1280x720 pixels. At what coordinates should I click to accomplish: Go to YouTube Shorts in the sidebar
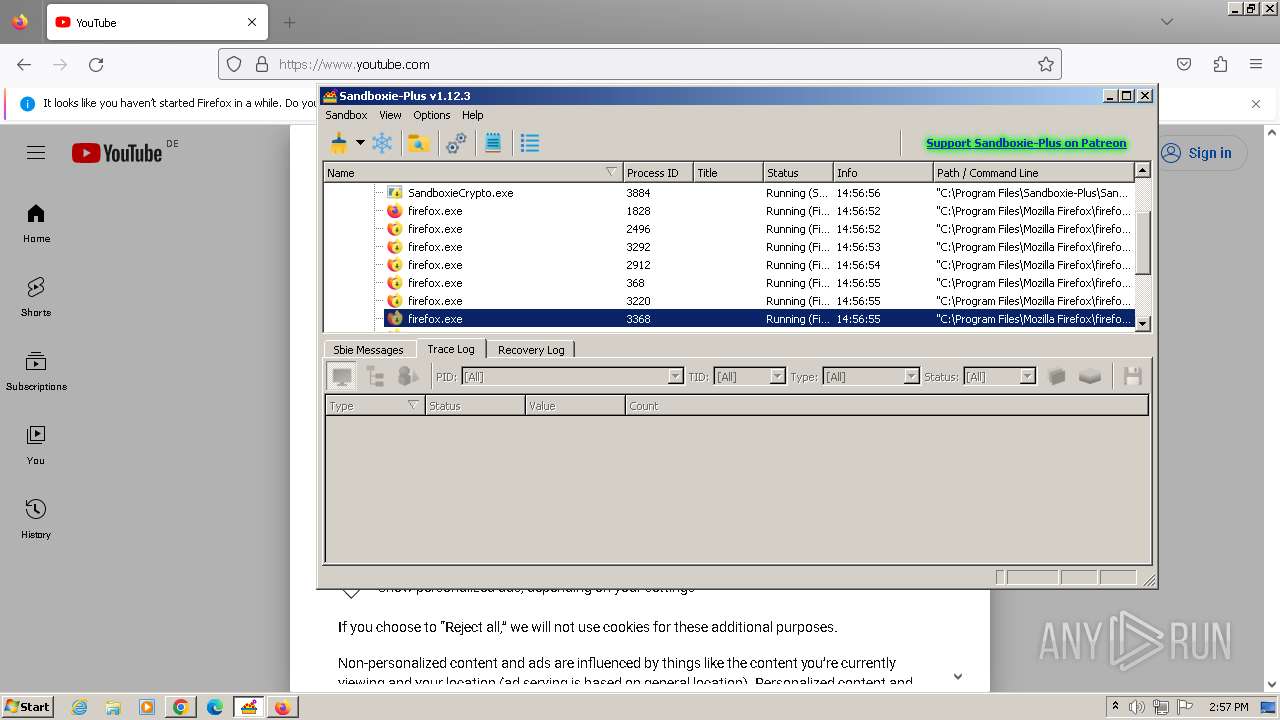click(x=36, y=297)
